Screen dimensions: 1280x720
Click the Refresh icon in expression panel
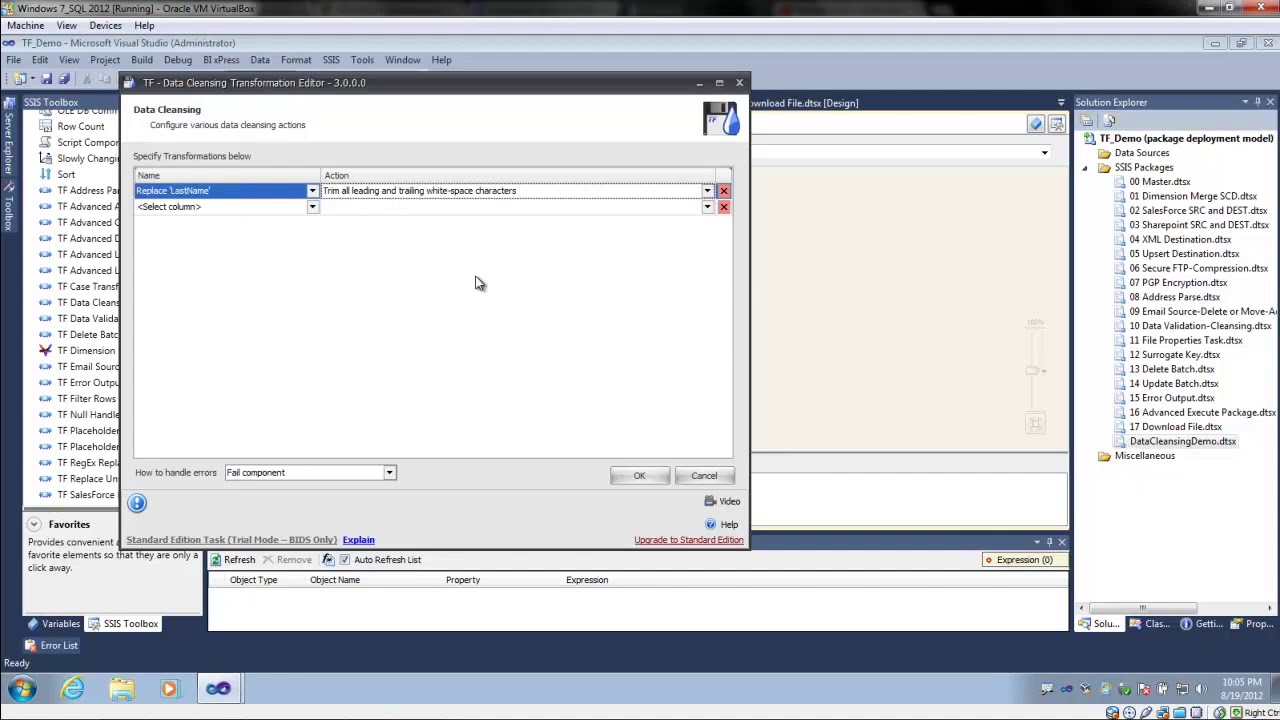pos(215,560)
